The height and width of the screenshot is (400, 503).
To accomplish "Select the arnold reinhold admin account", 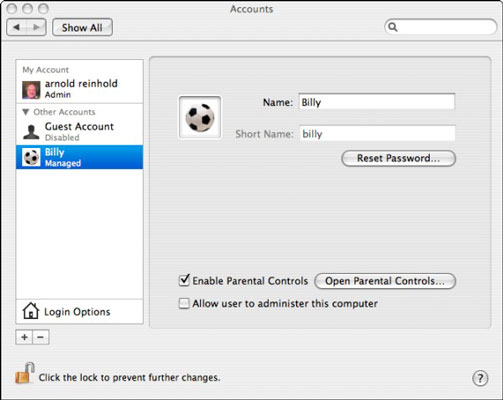I will (x=79, y=89).
